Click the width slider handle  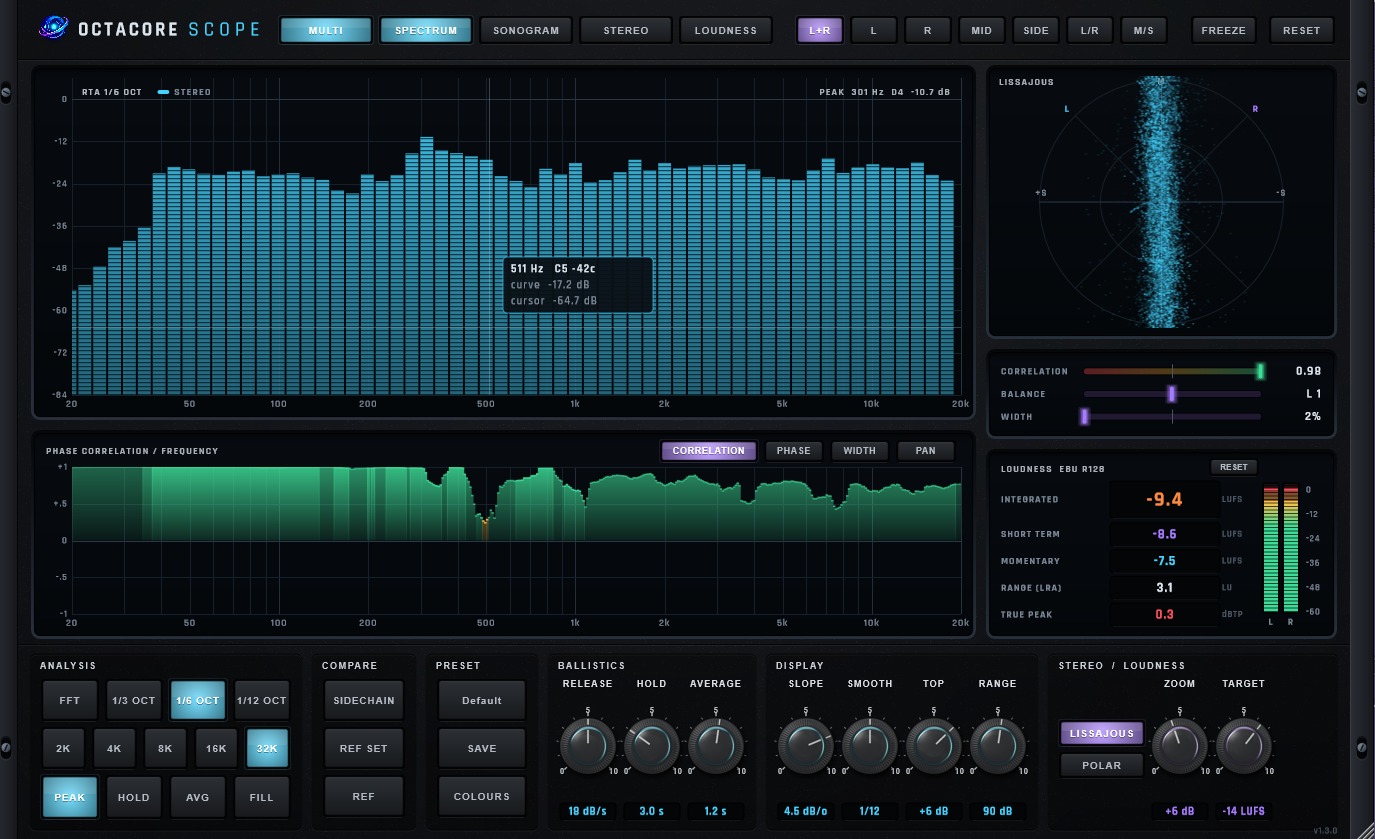coord(1084,416)
